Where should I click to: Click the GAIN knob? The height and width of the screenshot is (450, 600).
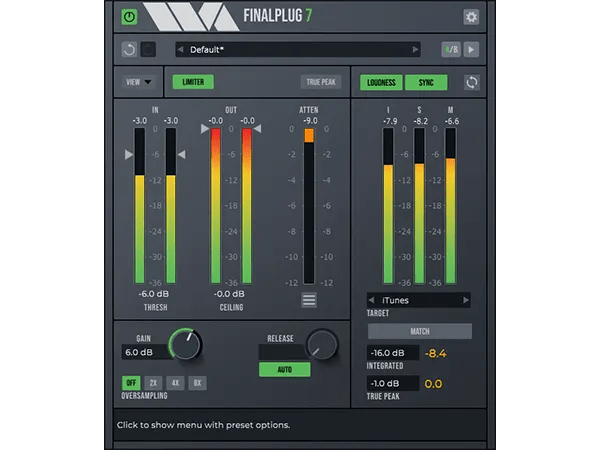pyautogui.click(x=185, y=344)
